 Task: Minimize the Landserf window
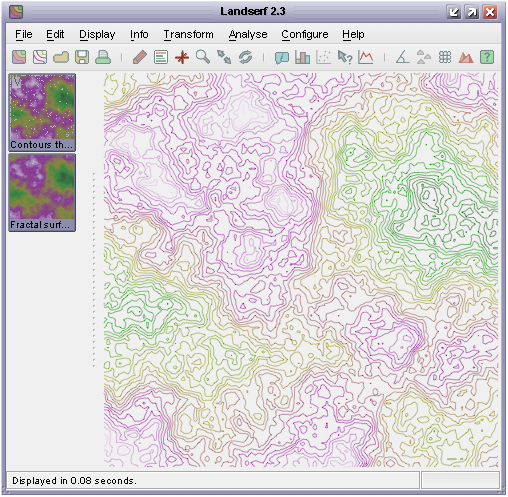pyautogui.click(x=453, y=12)
